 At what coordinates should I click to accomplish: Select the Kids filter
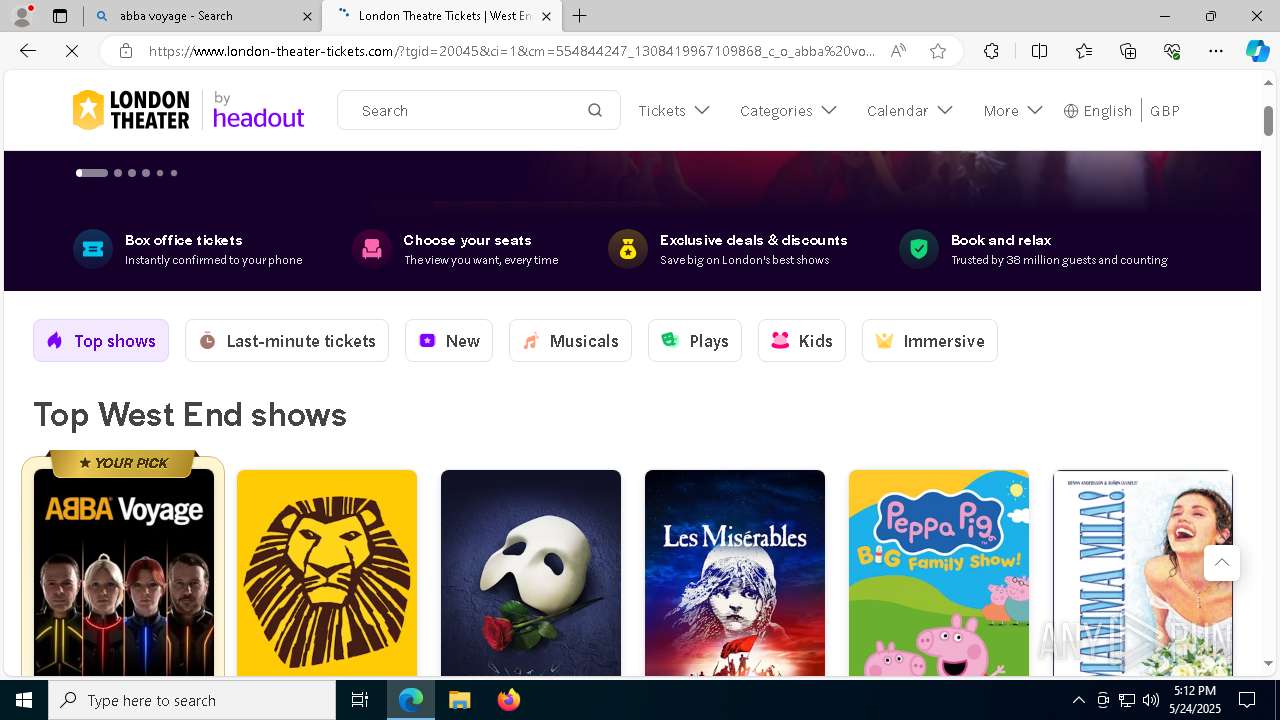tap(802, 341)
